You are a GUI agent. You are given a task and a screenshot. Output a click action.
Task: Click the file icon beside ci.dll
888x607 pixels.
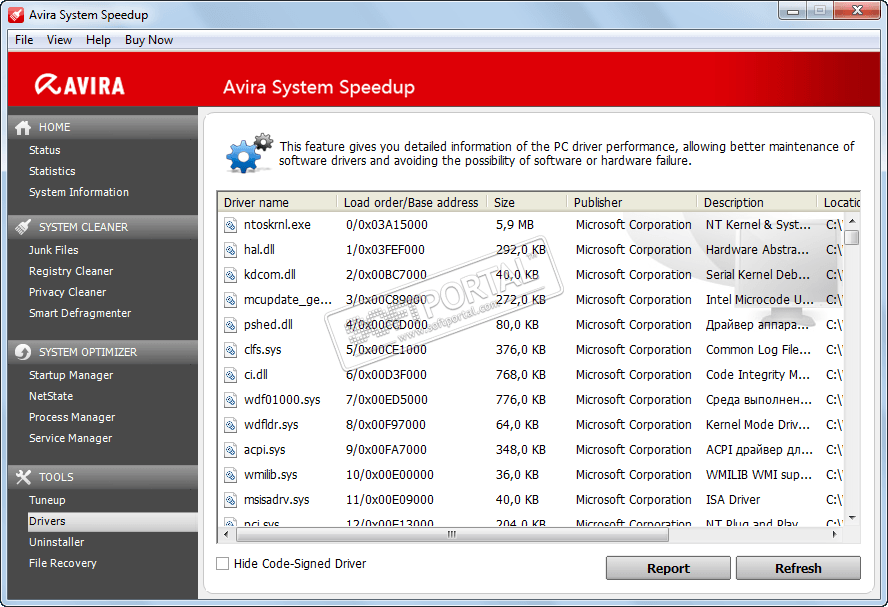[x=230, y=375]
